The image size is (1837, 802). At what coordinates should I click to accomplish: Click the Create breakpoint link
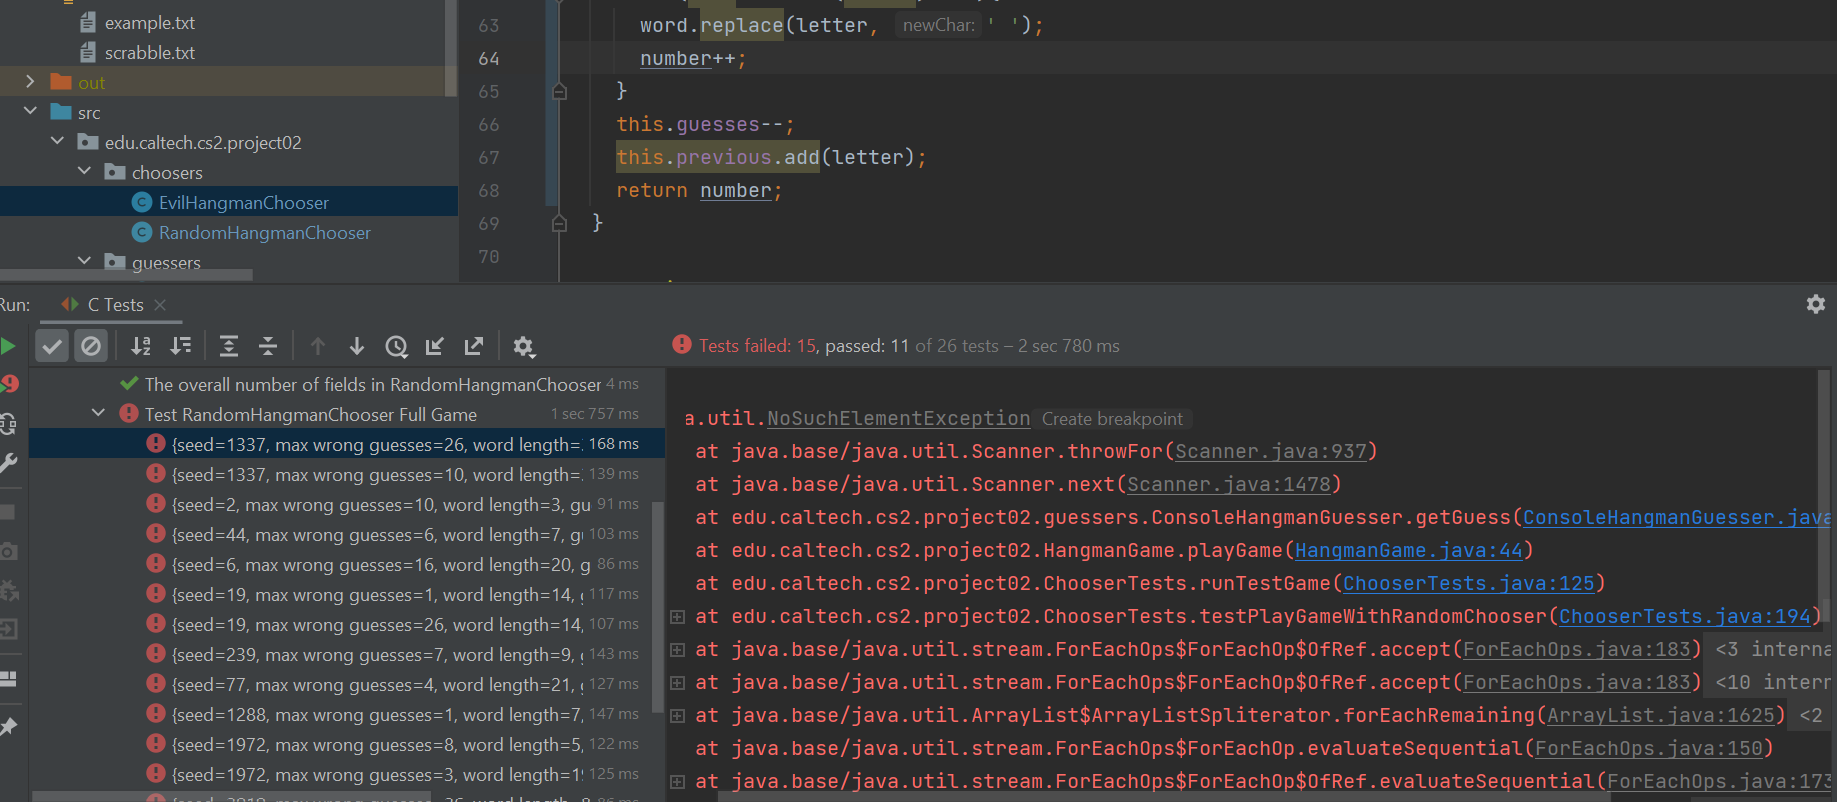pyautogui.click(x=1112, y=419)
